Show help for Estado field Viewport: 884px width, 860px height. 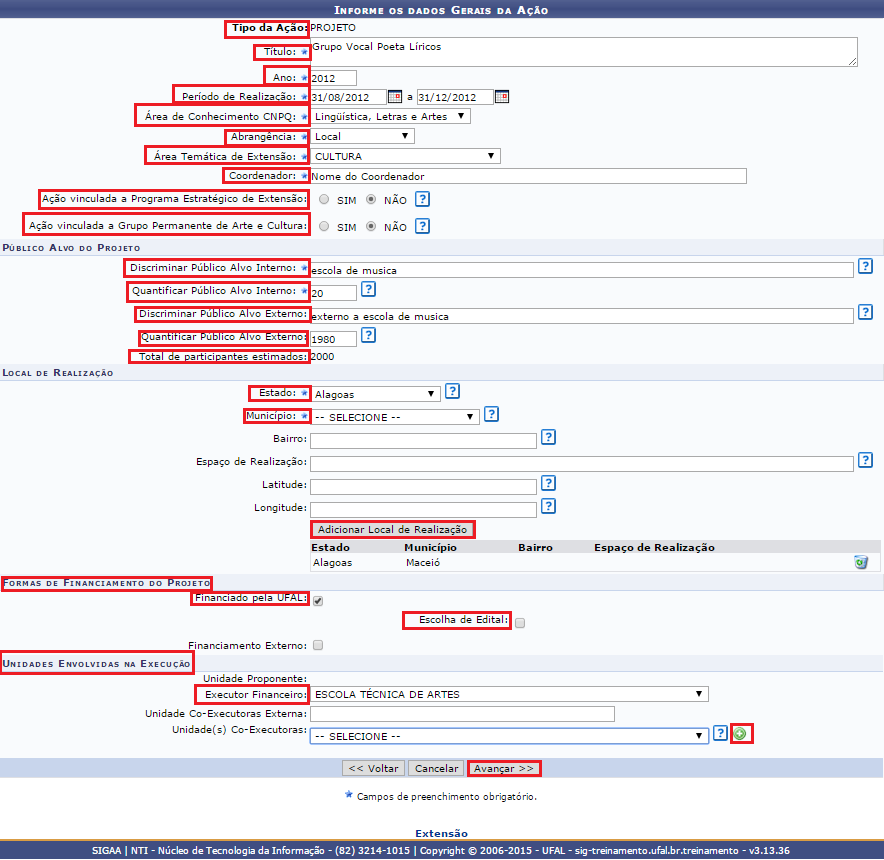[x=452, y=392]
